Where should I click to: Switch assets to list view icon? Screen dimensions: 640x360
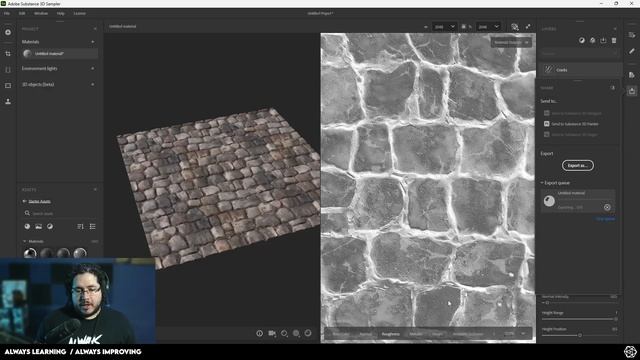point(93,227)
